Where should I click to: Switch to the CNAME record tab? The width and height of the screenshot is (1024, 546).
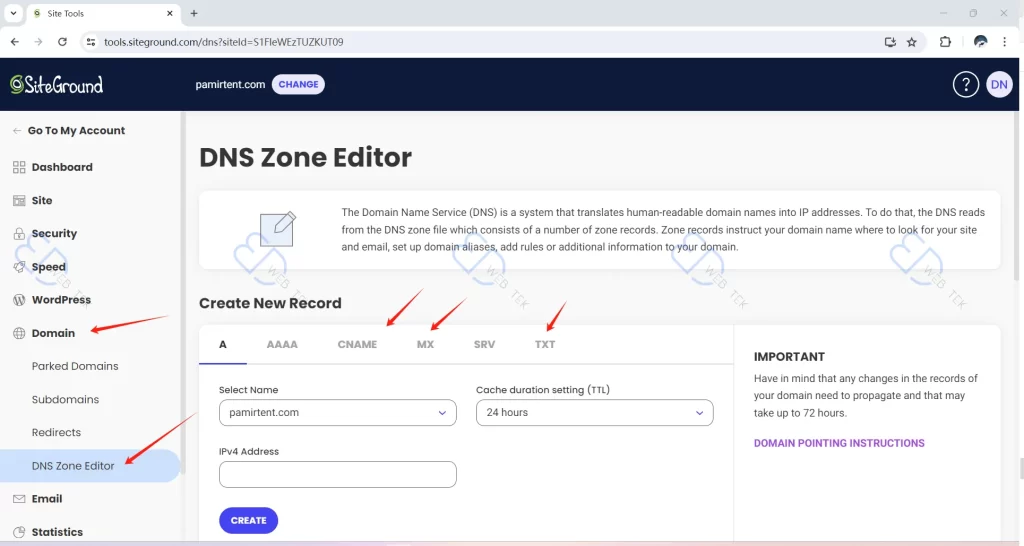click(357, 344)
